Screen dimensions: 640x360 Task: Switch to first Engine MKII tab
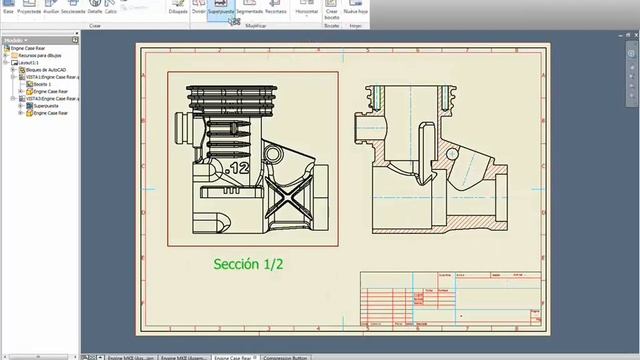[x=131, y=357]
